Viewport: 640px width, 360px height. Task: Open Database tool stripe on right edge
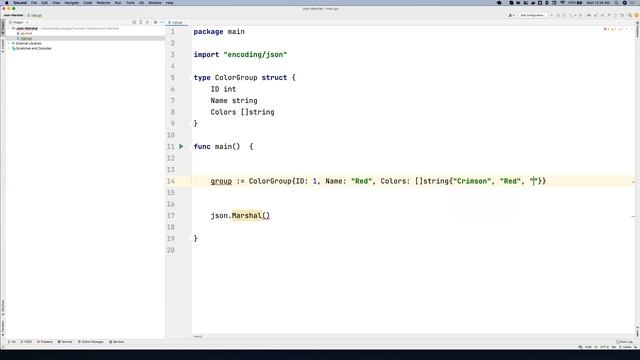(x=638, y=31)
